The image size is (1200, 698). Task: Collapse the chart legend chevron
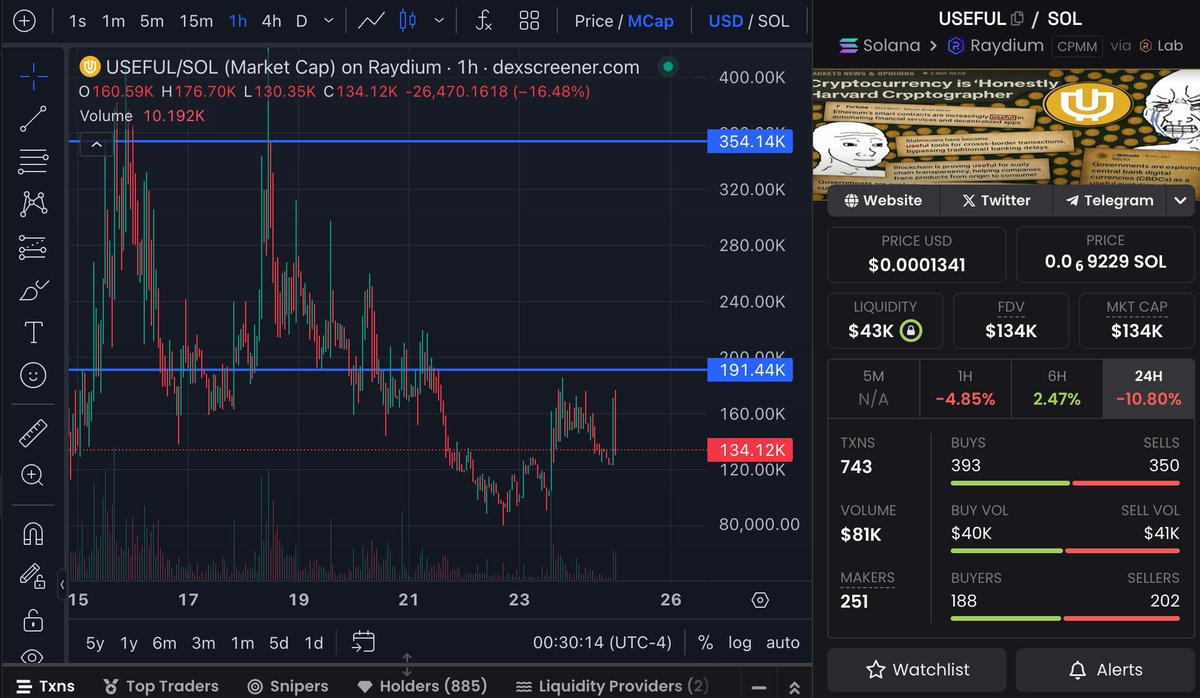coord(97,145)
